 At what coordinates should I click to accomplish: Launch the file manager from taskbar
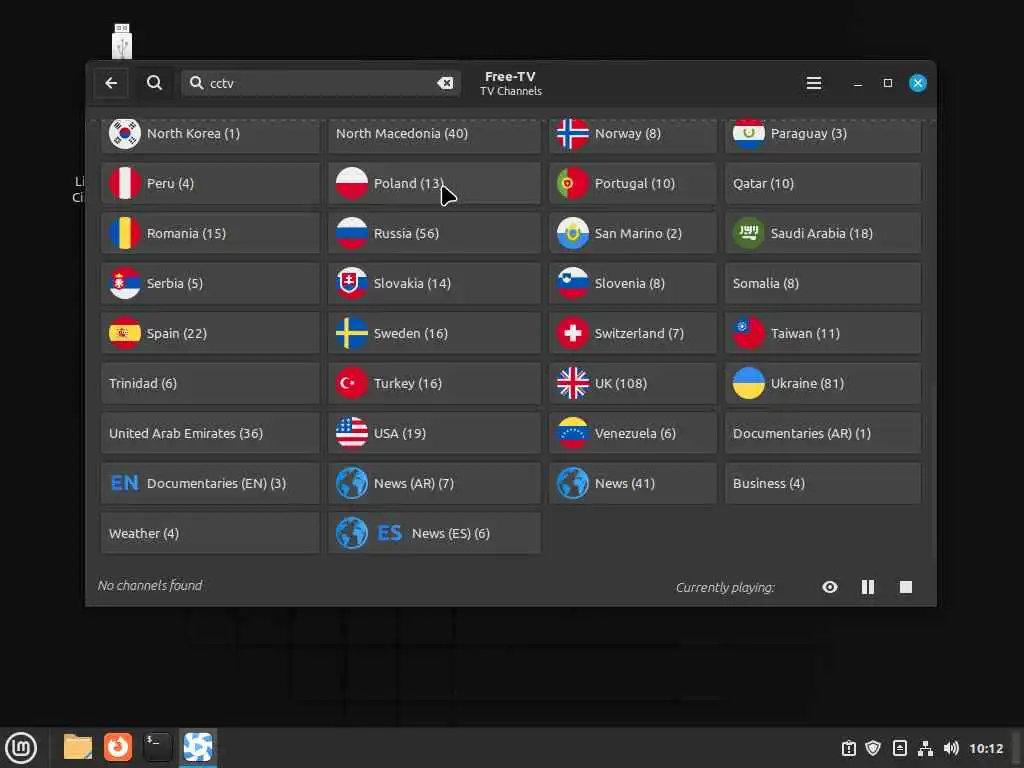pyautogui.click(x=78, y=747)
